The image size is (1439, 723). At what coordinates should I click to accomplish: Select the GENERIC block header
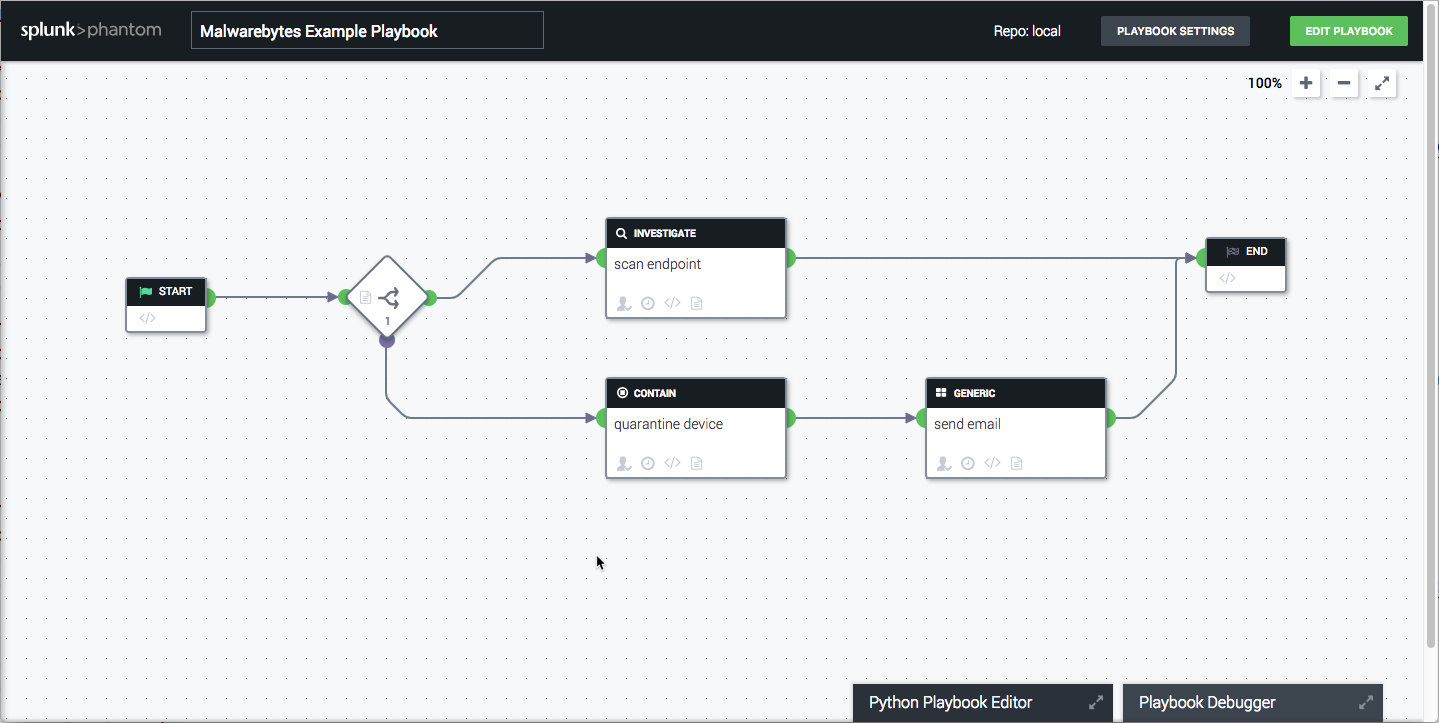(x=1016, y=393)
